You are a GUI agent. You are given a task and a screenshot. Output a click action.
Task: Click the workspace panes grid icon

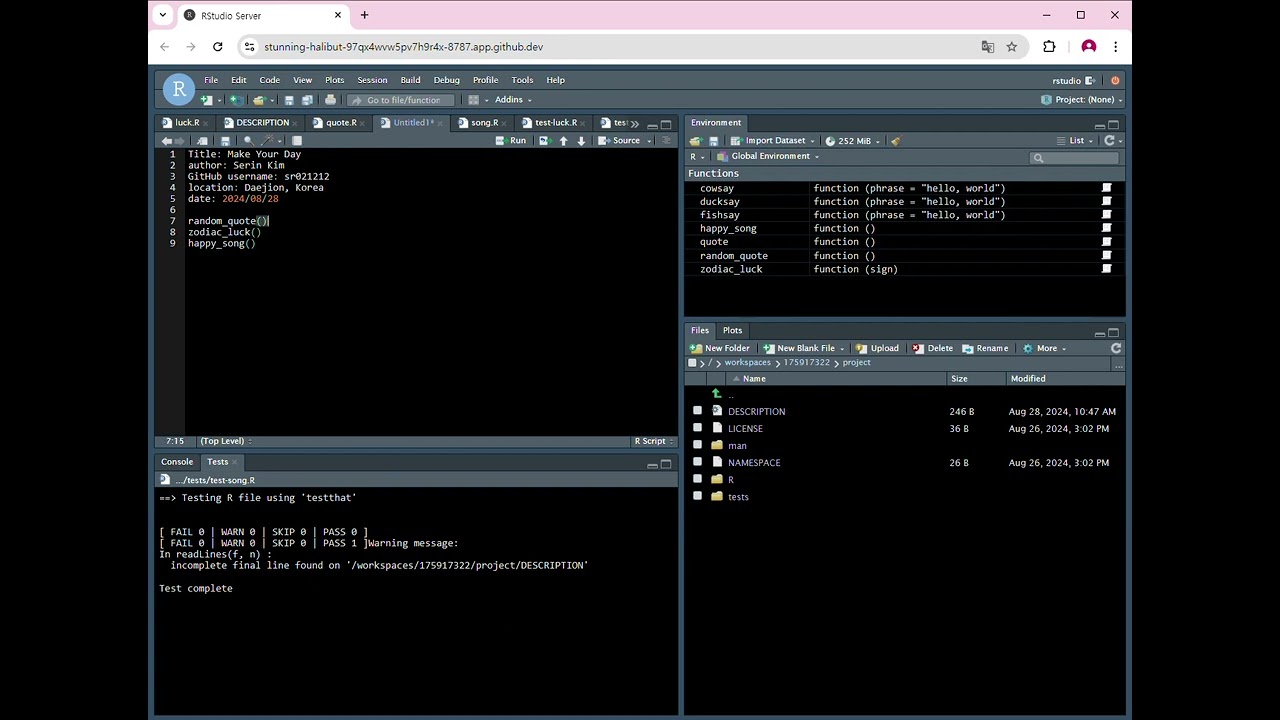tap(474, 100)
